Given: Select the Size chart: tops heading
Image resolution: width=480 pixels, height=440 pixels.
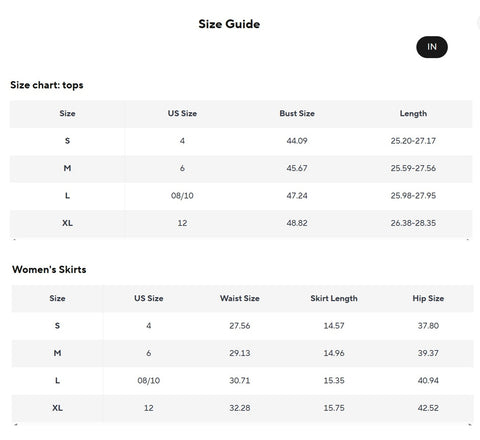Looking at the screenshot, I should 47,85.
